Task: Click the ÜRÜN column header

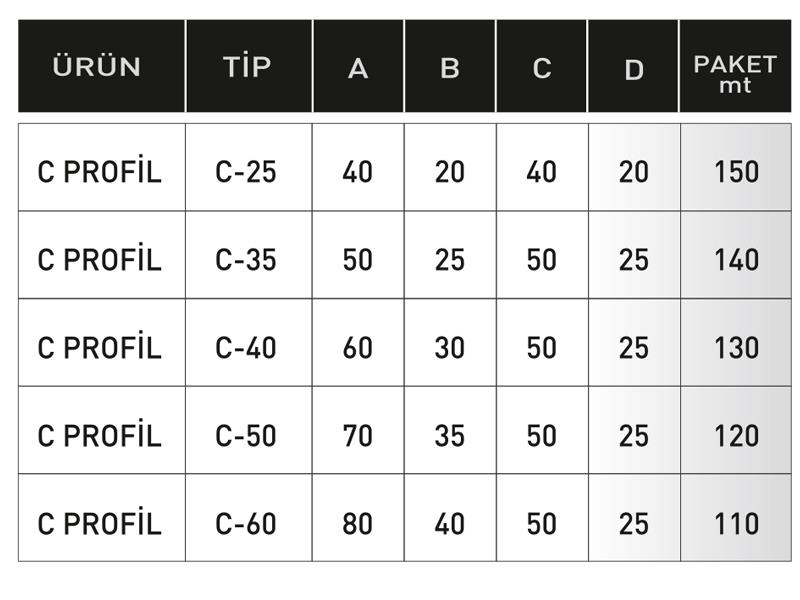Action: (102, 66)
